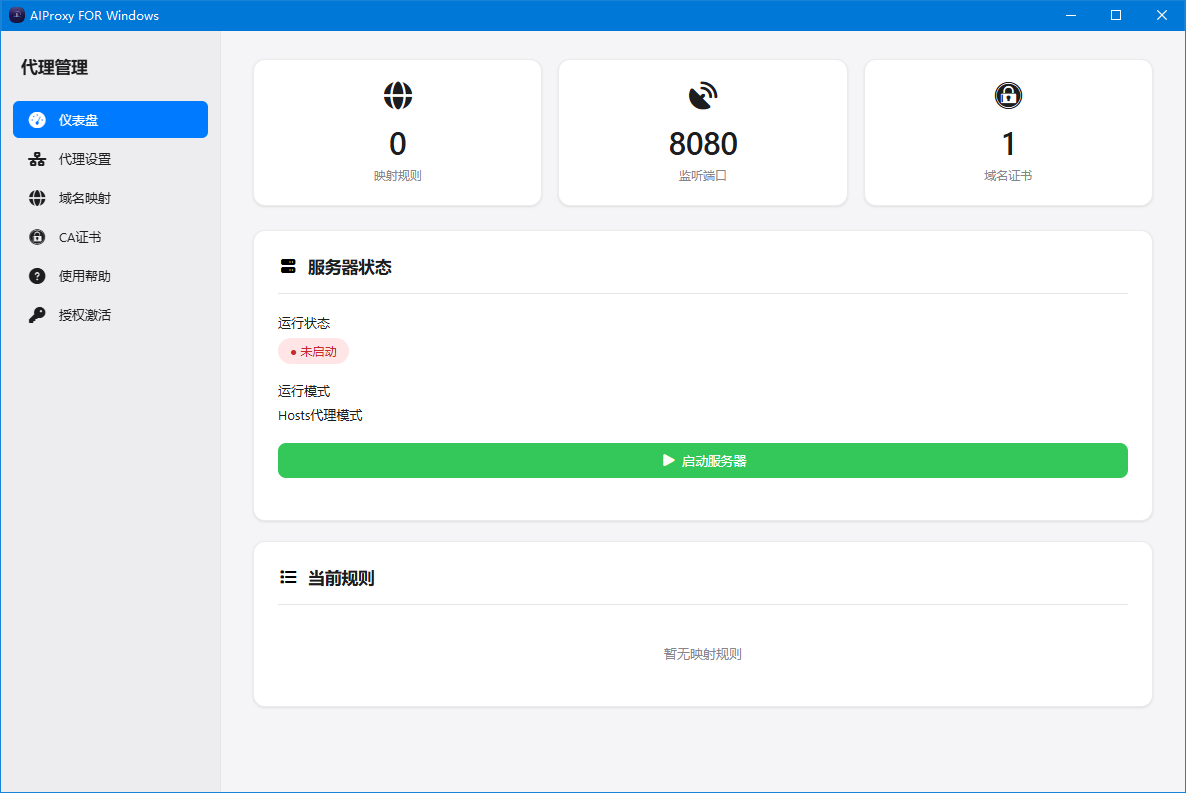Click the proxy settings network icon
Viewport: 1186px width, 793px height.
(x=37, y=159)
